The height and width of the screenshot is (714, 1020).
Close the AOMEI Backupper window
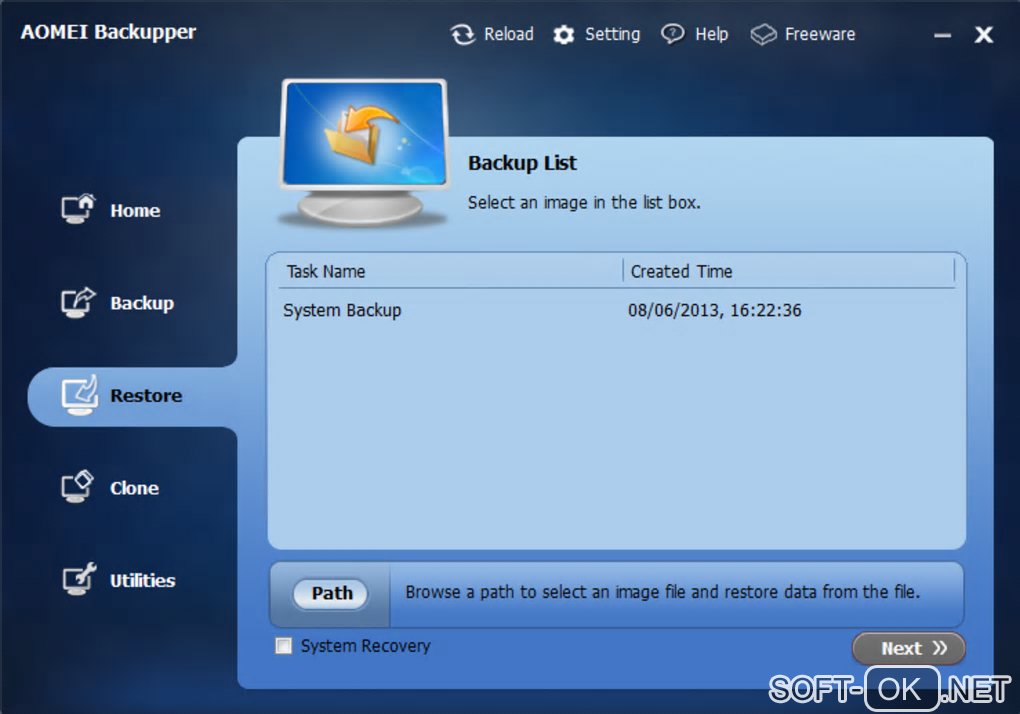click(x=984, y=34)
